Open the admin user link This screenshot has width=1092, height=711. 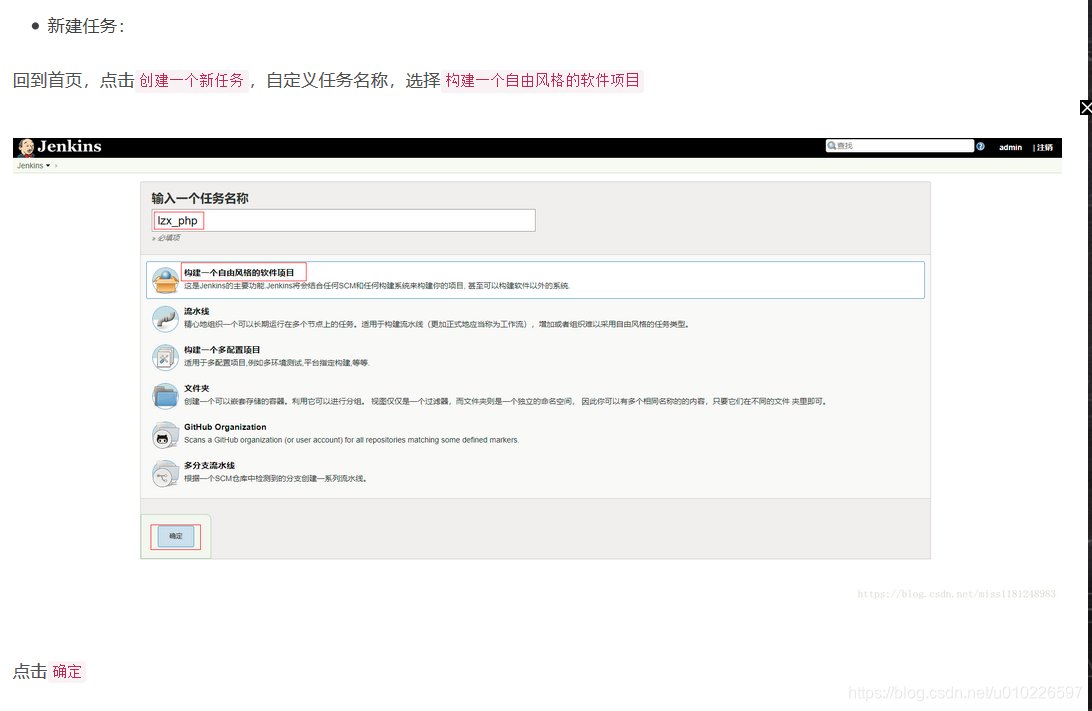point(1010,148)
